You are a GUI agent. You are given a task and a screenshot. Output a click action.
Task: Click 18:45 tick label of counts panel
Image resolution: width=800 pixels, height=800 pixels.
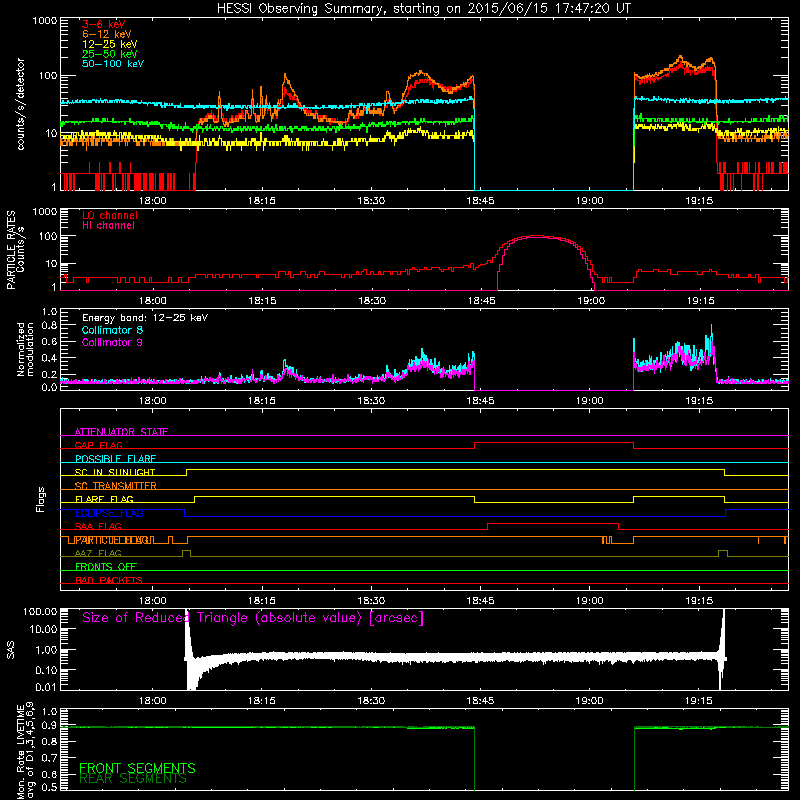click(x=480, y=201)
